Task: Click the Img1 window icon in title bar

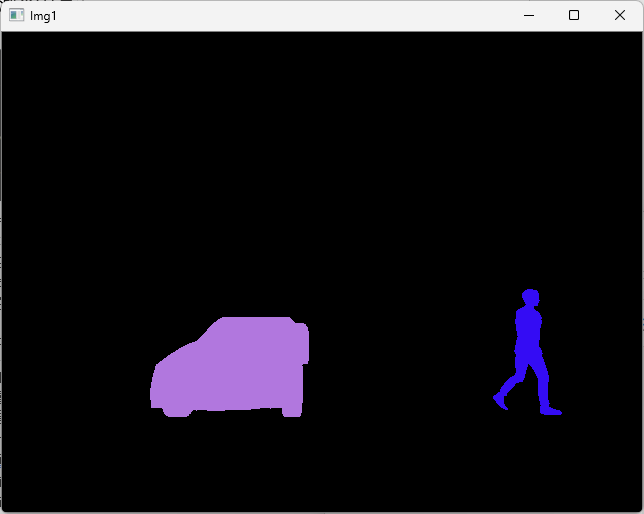Action: (x=16, y=16)
